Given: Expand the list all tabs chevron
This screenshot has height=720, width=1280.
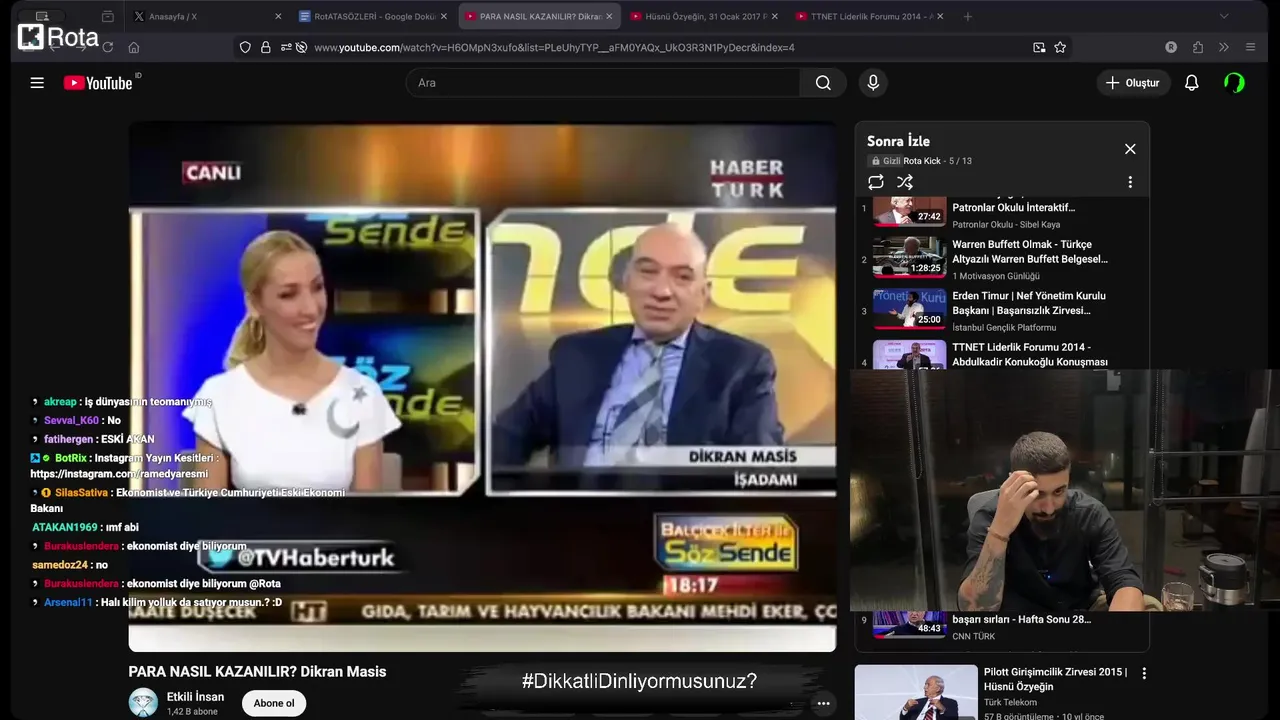Looking at the screenshot, I should [x=1223, y=17].
